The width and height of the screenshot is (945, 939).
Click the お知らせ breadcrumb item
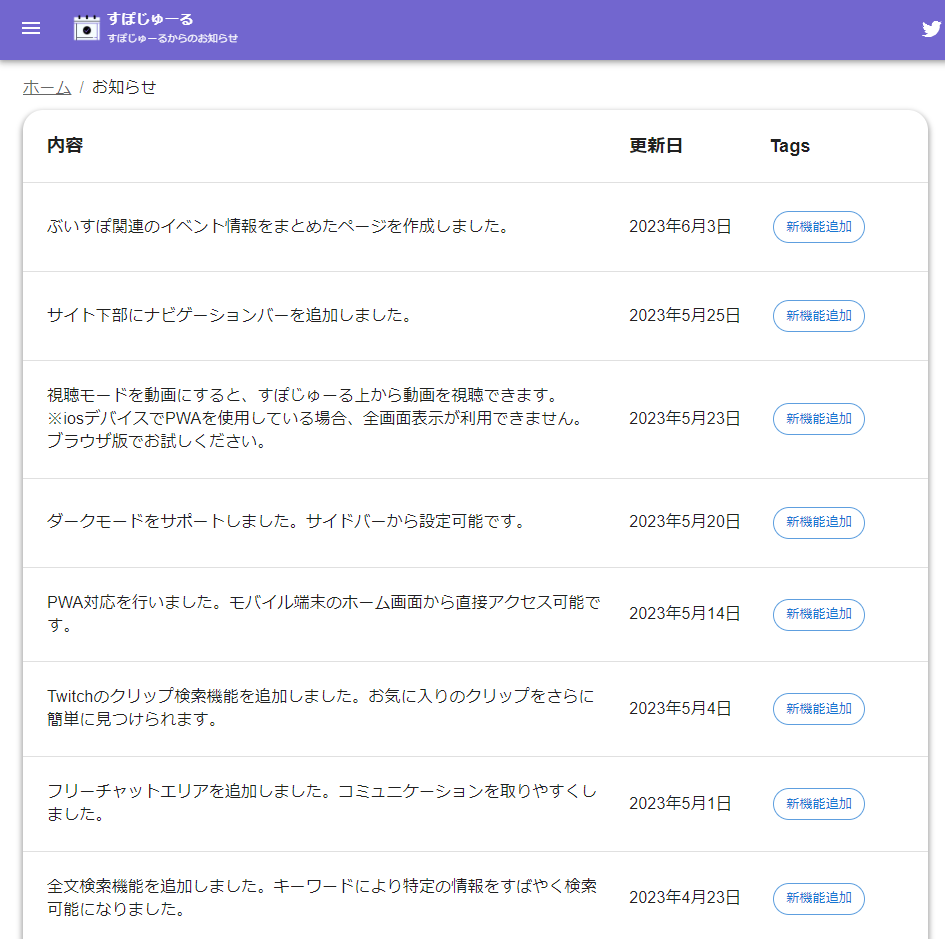coord(124,87)
